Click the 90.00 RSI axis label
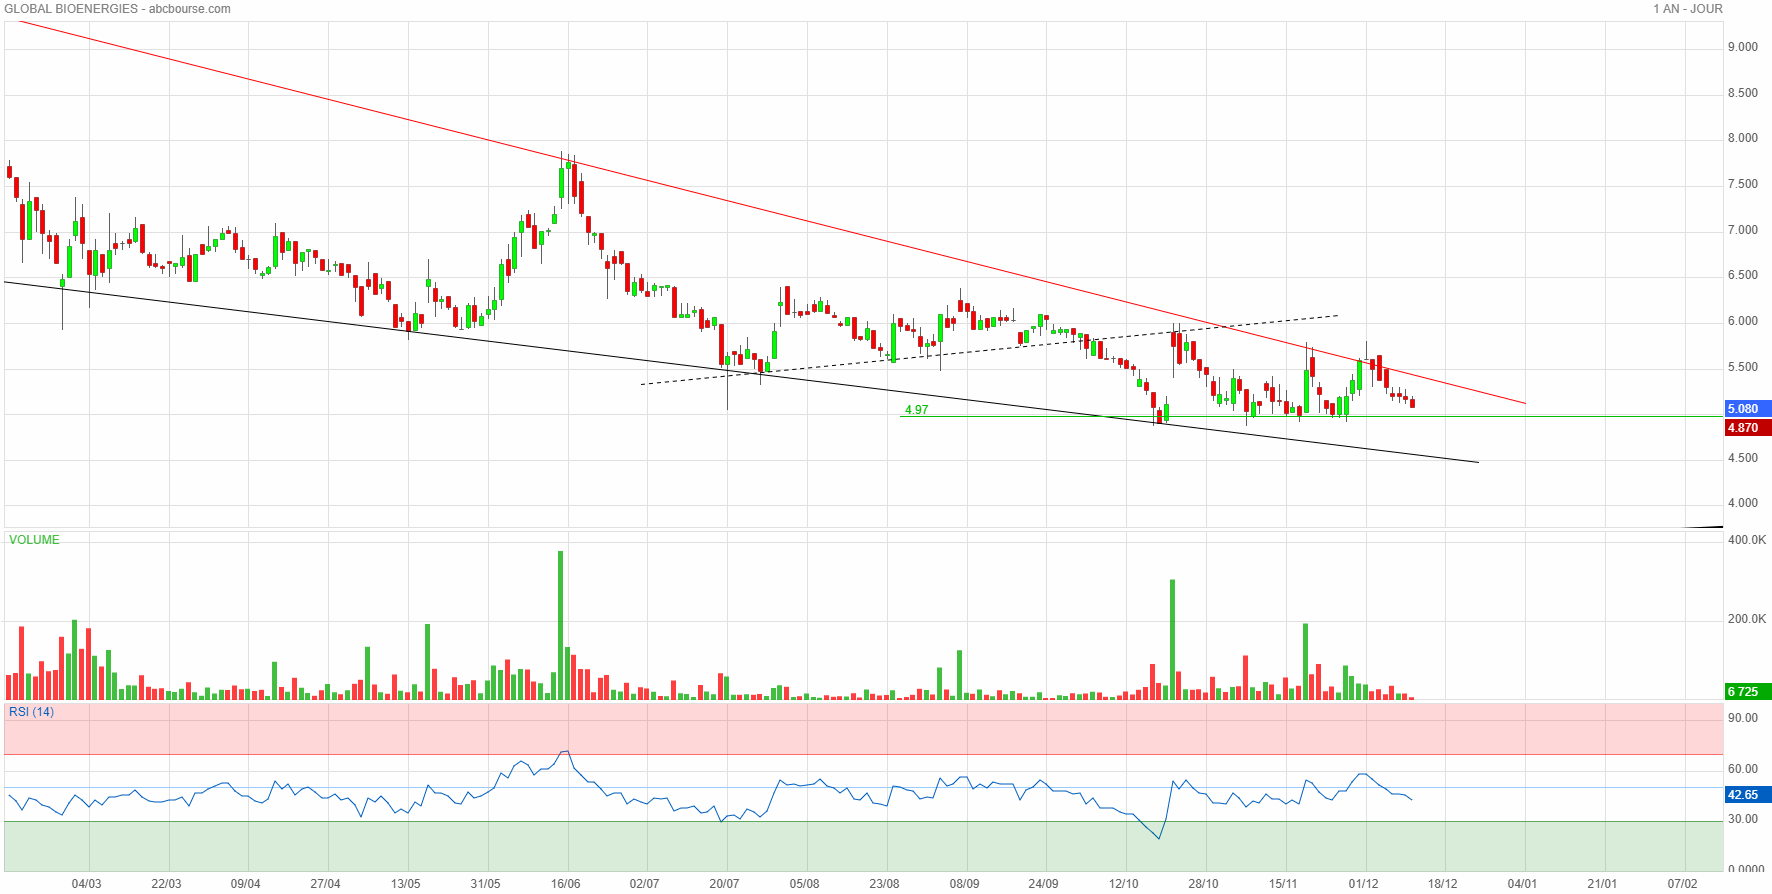Screen dimensions: 1772x894 1743,718
